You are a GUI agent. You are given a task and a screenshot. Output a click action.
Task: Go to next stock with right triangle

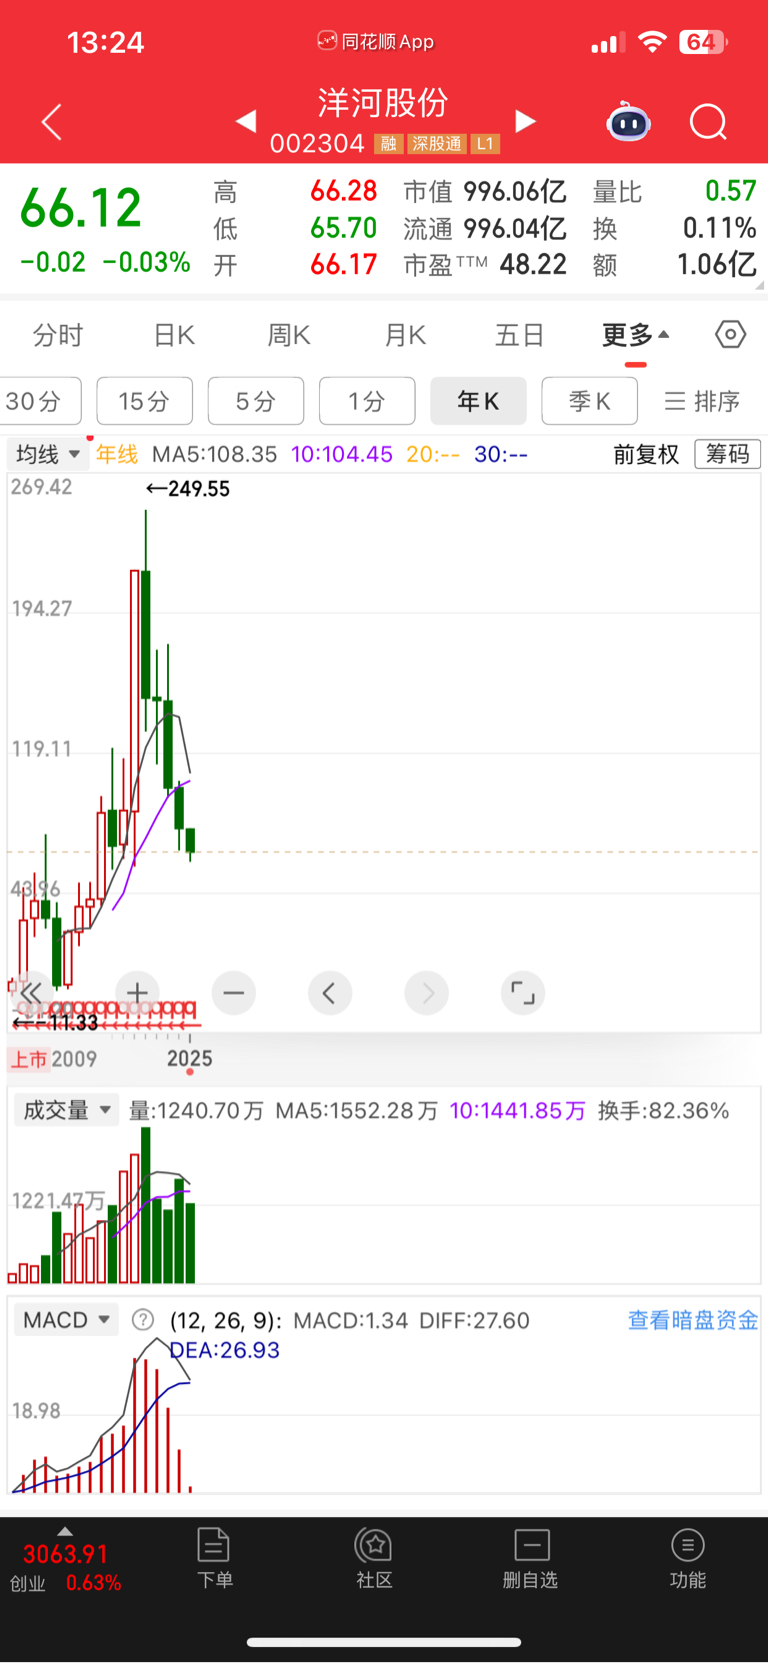pyautogui.click(x=525, y=121)
